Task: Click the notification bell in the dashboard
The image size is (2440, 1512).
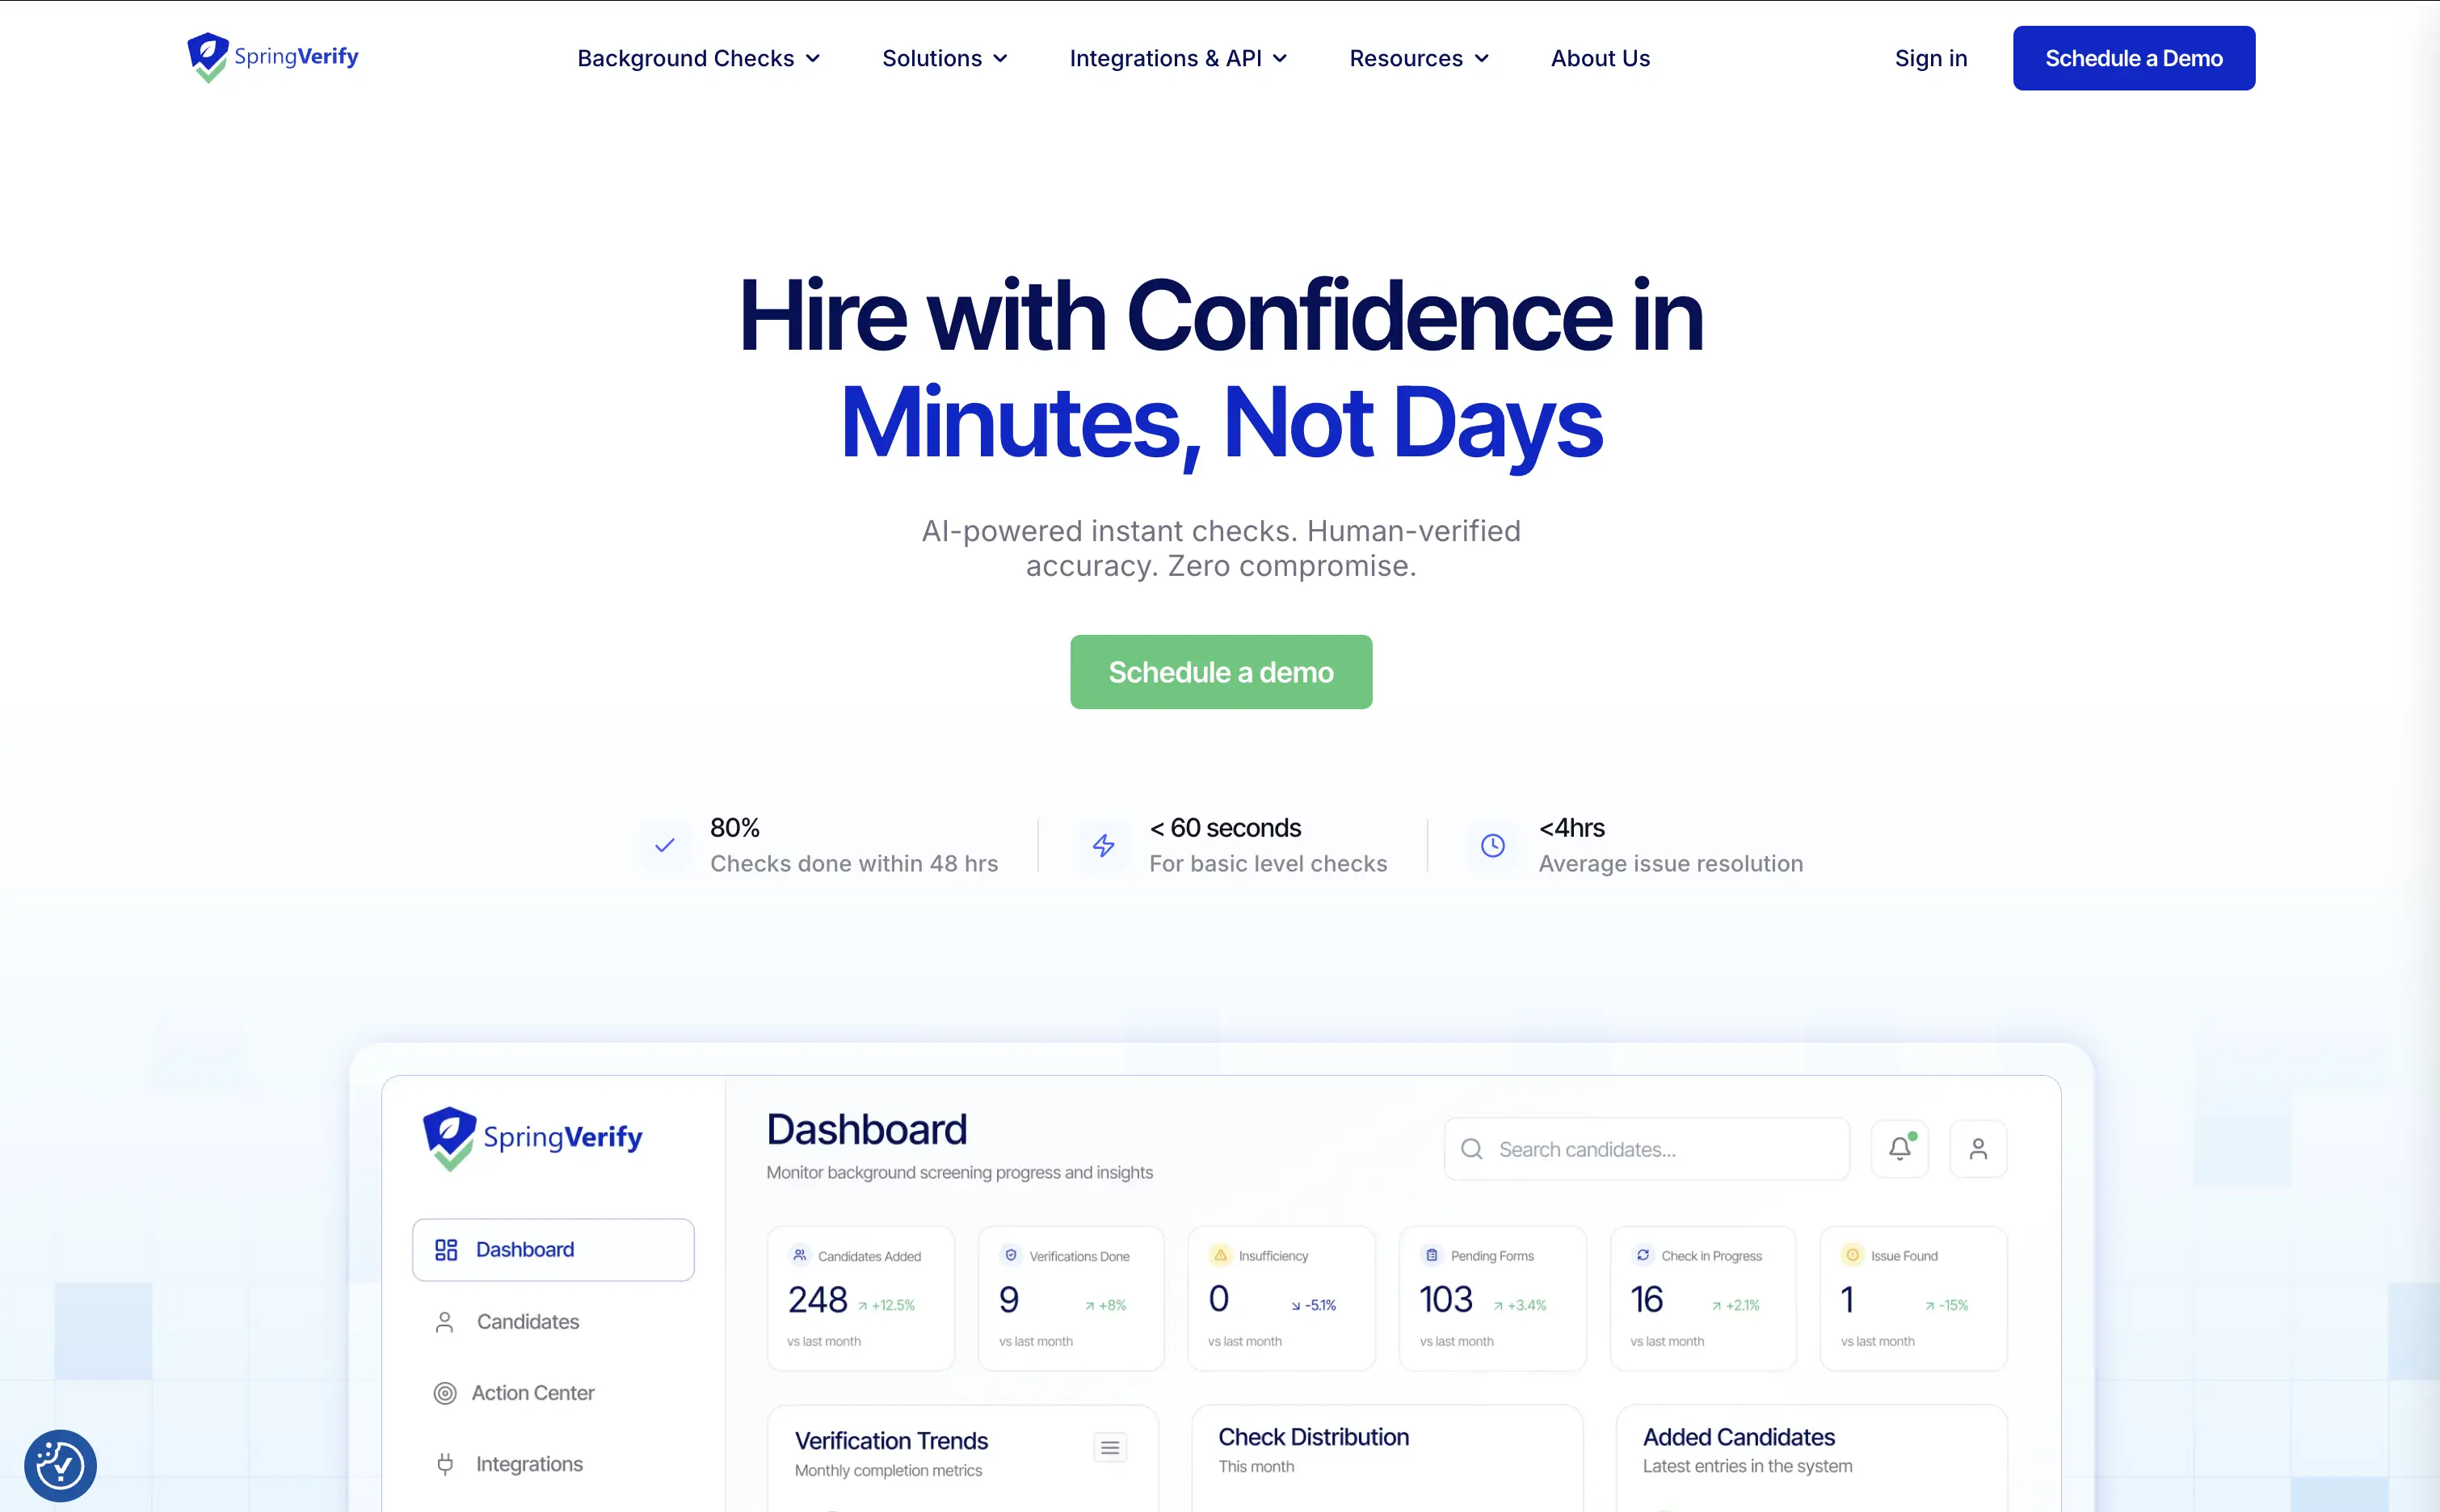Action: (x=1900, y=1148)
